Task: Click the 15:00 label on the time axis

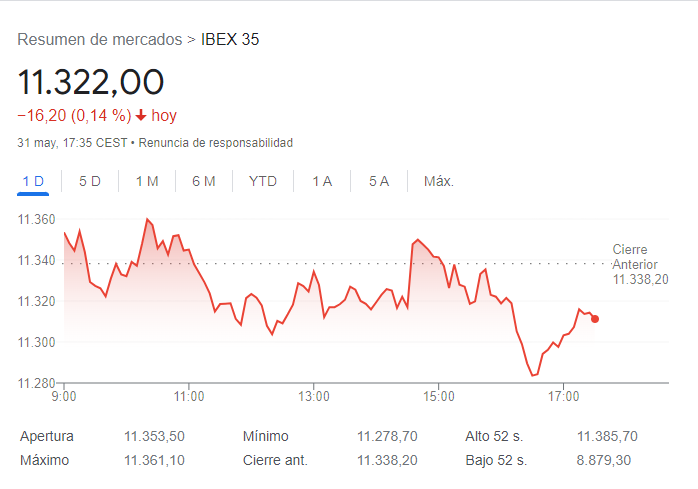Action: click(439, 396)
